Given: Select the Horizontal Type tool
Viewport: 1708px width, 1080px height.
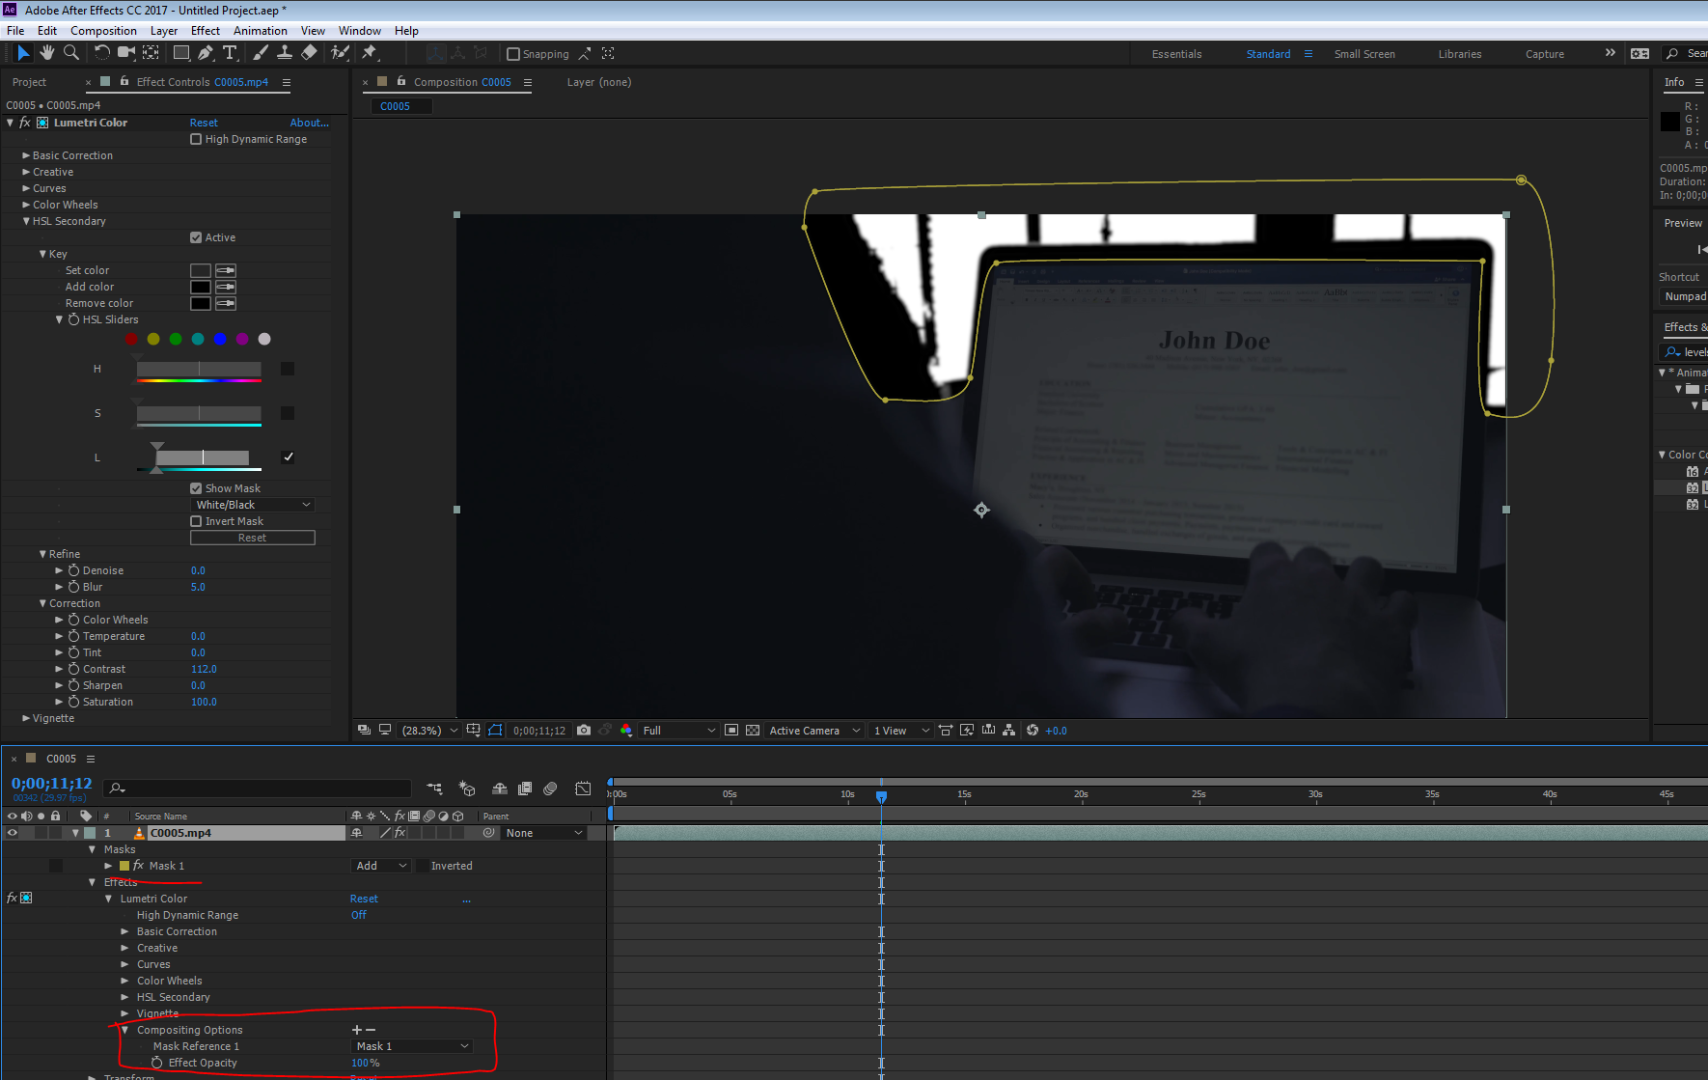Looking at the screenshot, I should click(x=230, y=53).
